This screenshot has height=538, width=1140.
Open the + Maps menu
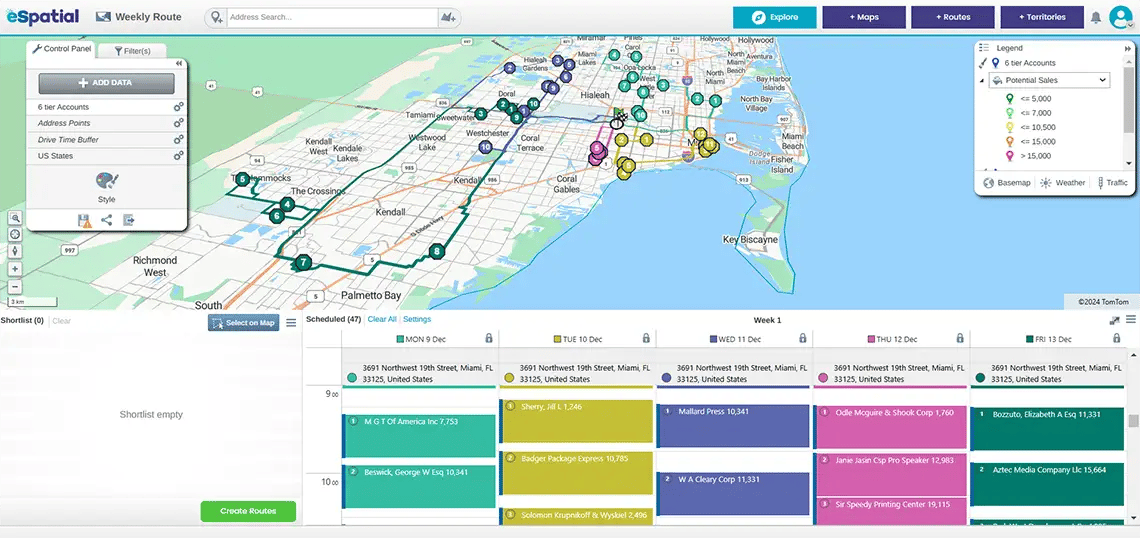click(x=864, y=17)
